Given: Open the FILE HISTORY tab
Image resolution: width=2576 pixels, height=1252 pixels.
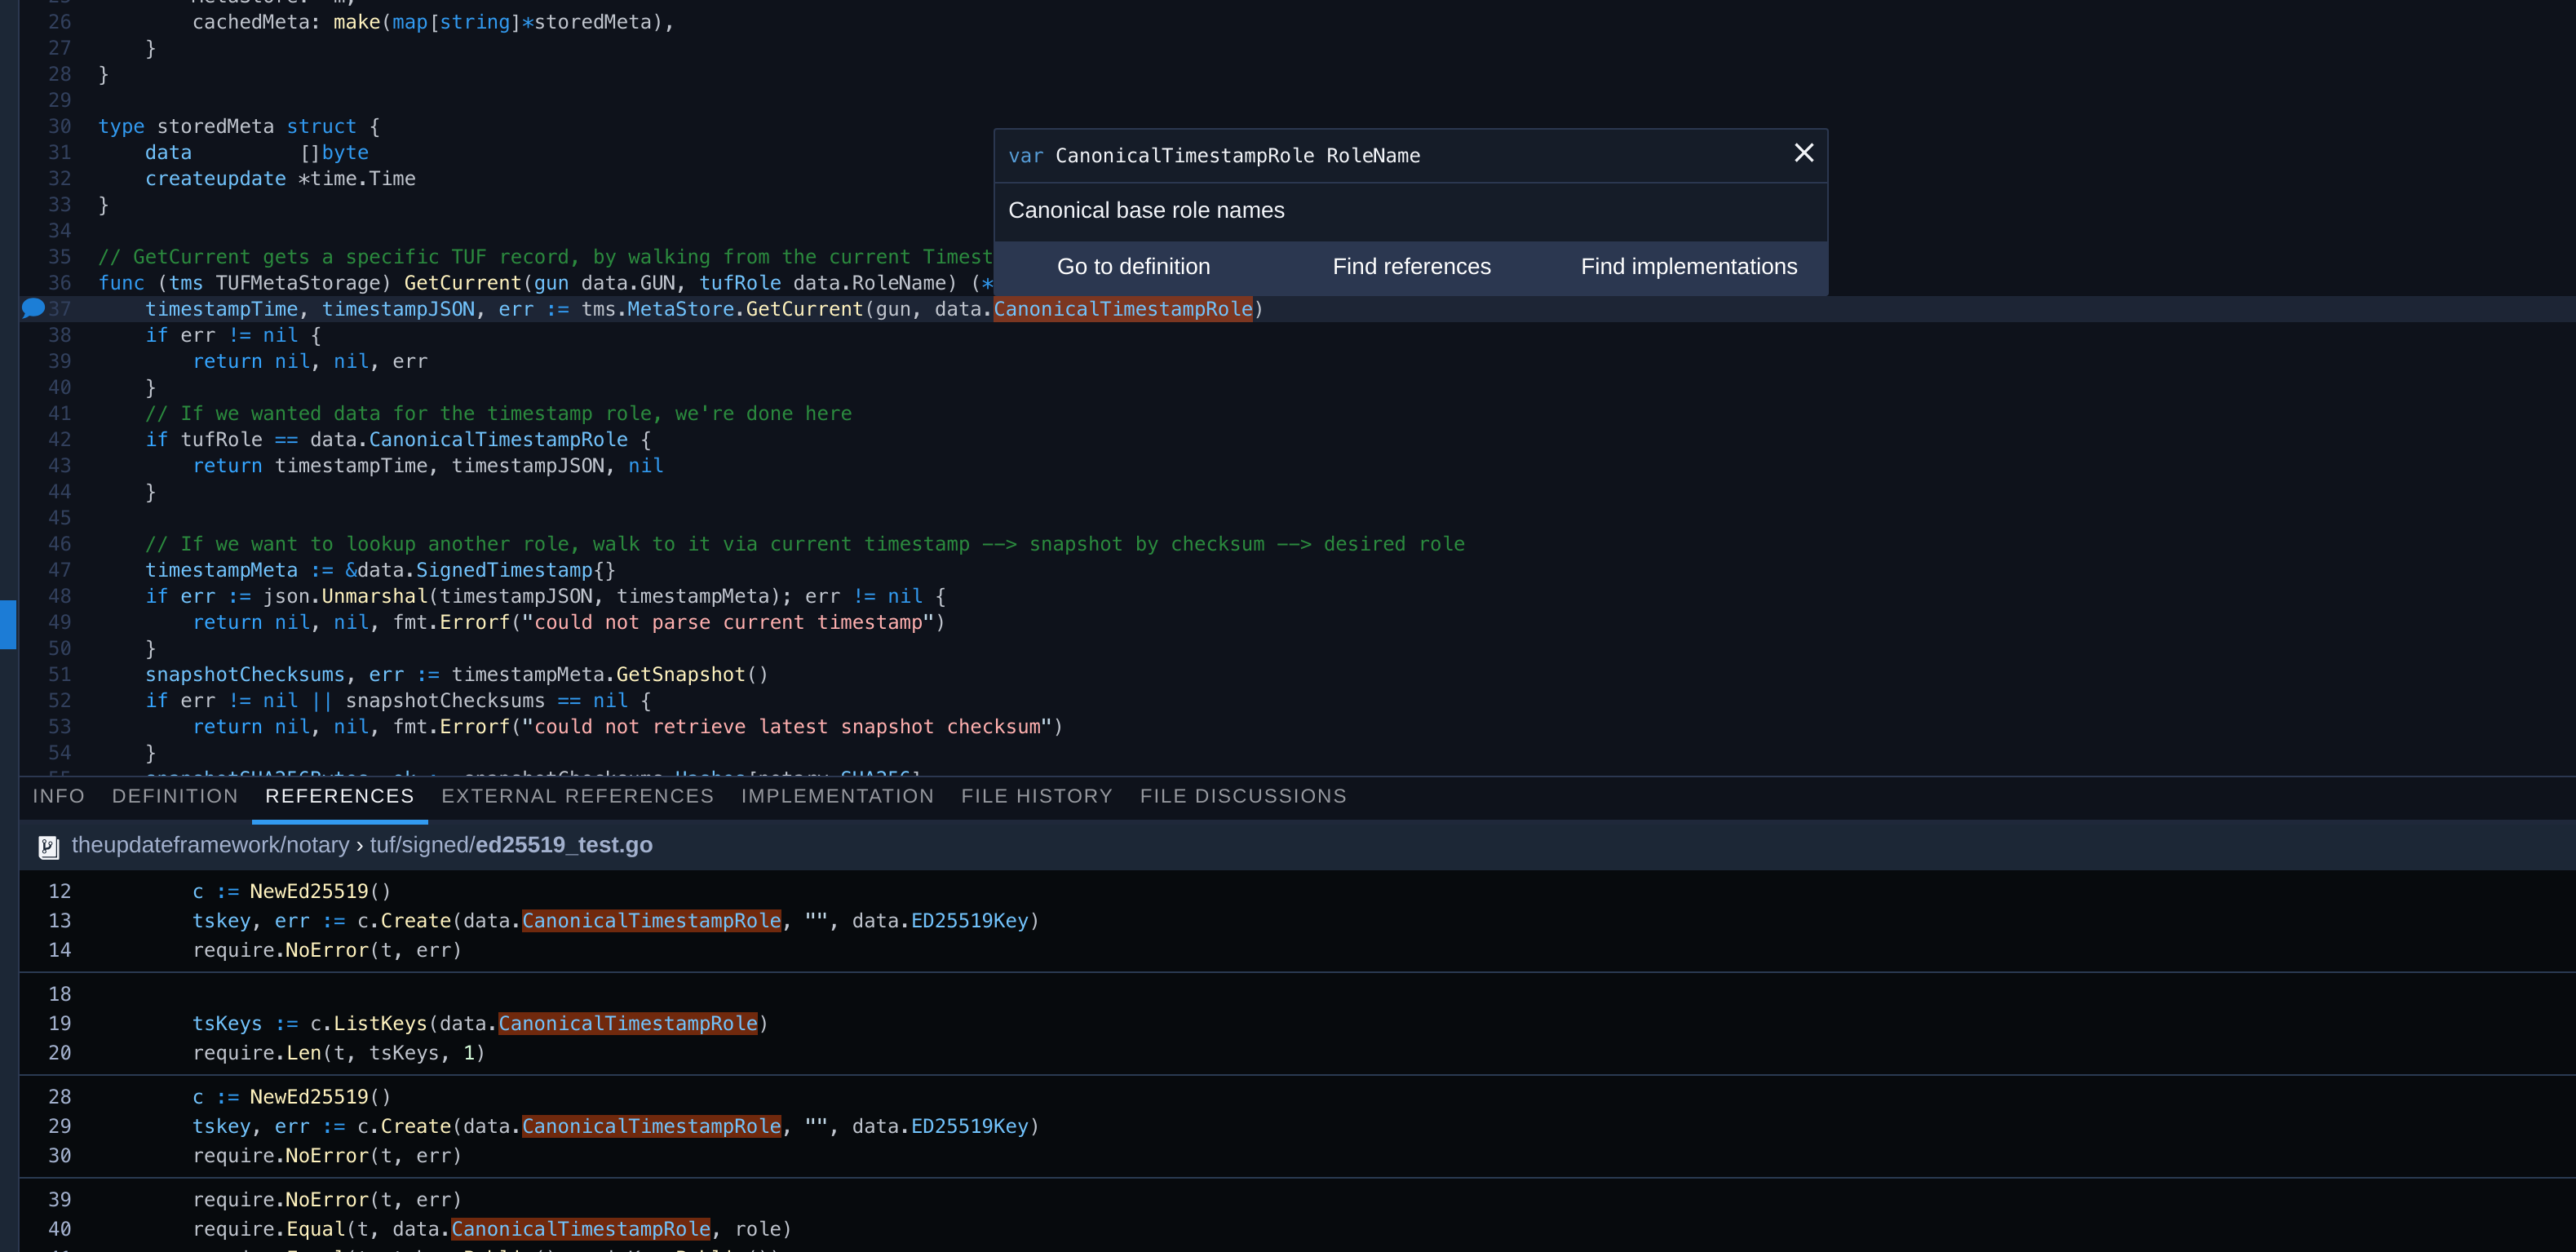Looking at the screenshot, I should click(1036, 796).
